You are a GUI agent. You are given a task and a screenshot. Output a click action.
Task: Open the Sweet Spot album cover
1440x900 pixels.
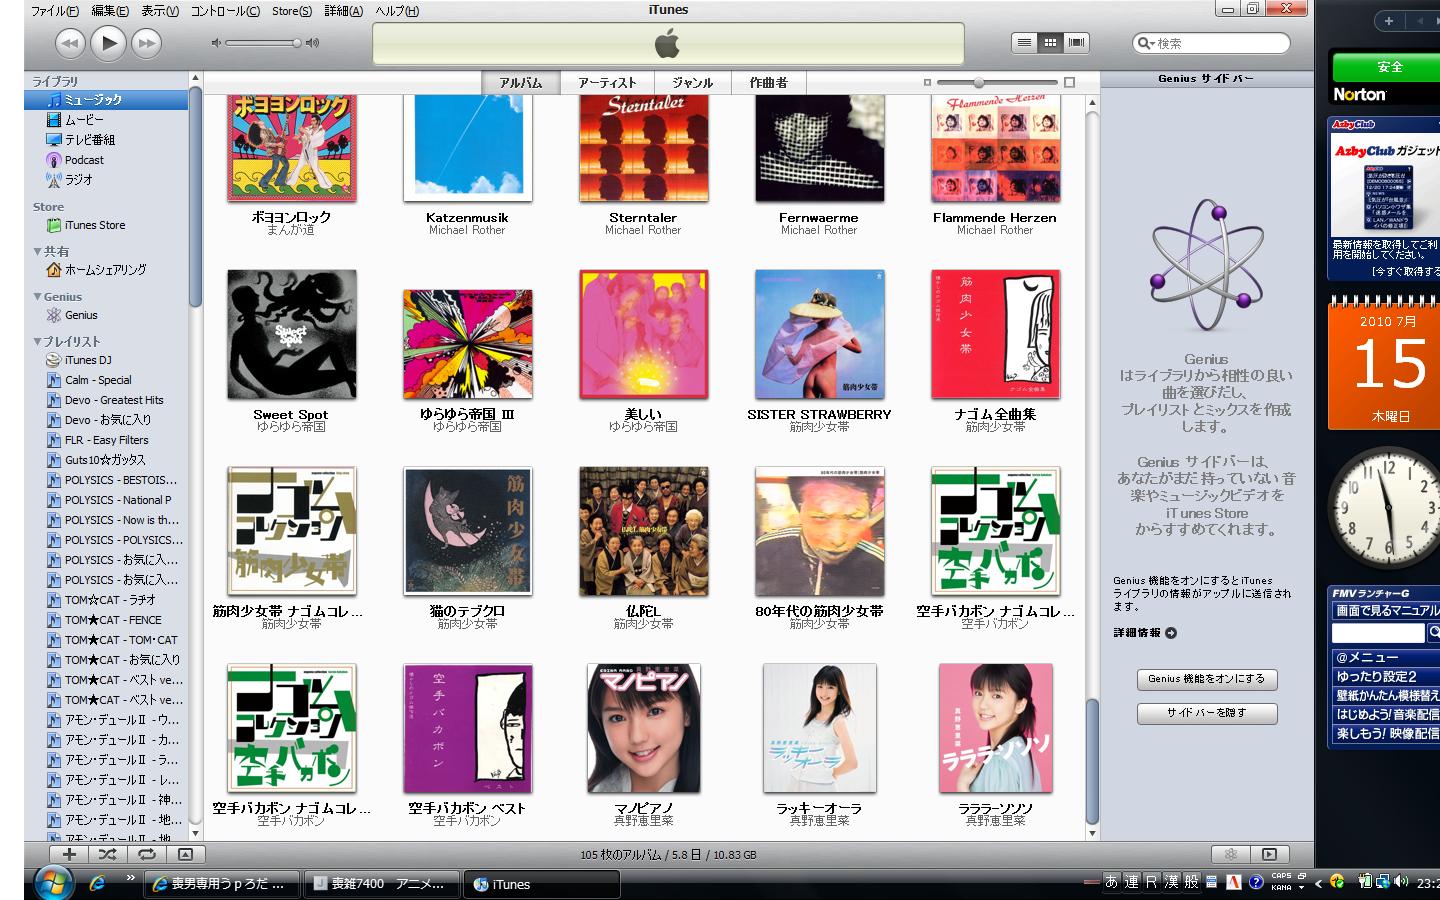click(x=292, y=335)
